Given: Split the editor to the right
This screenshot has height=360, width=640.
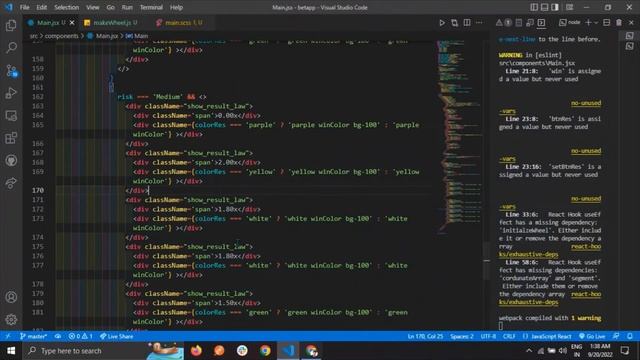Looking at the screenshot, I should 467,23.
